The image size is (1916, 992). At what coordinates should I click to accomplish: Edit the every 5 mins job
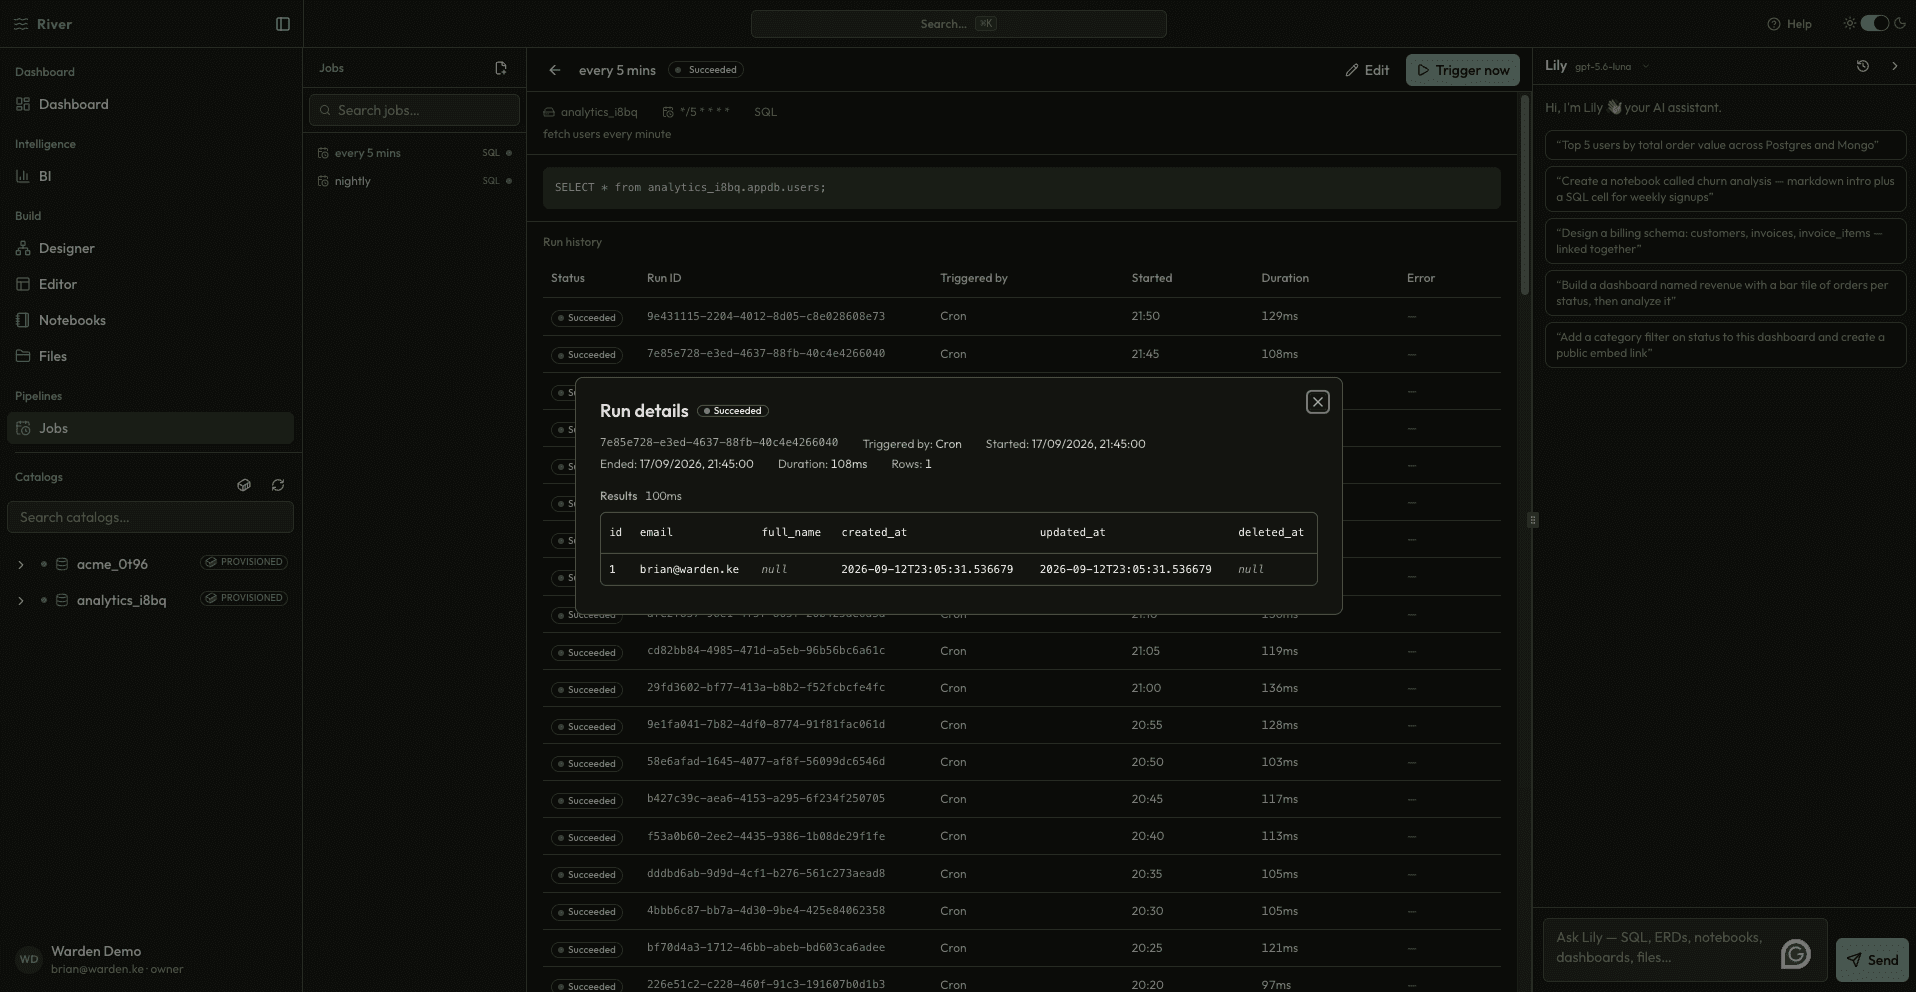pos(1367,70)
